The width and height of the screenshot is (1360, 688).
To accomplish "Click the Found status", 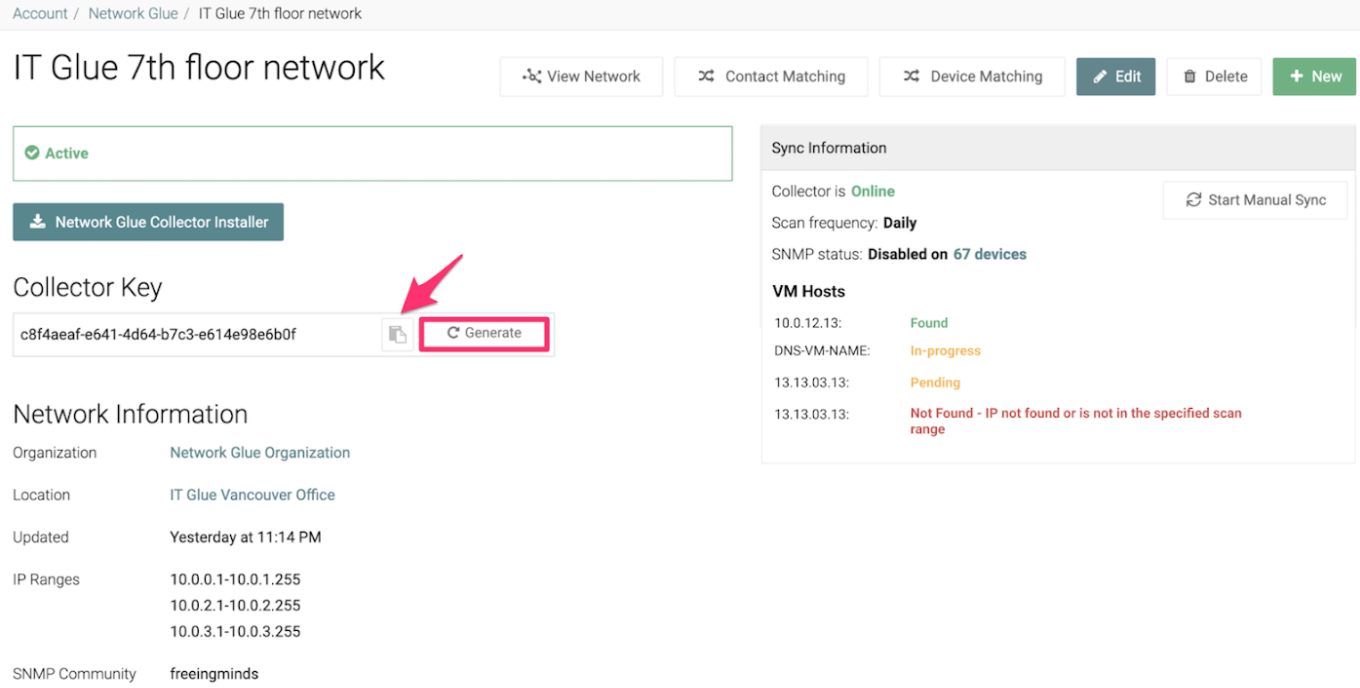I will [x=929, y=323].
